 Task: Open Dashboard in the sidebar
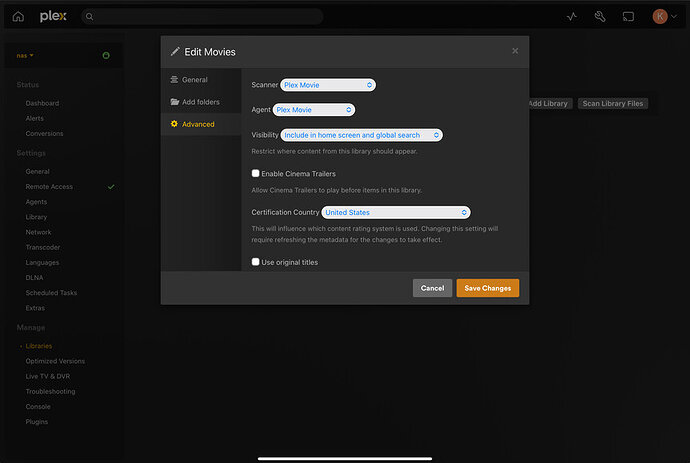pyautogui.click(x=42, y=103)
